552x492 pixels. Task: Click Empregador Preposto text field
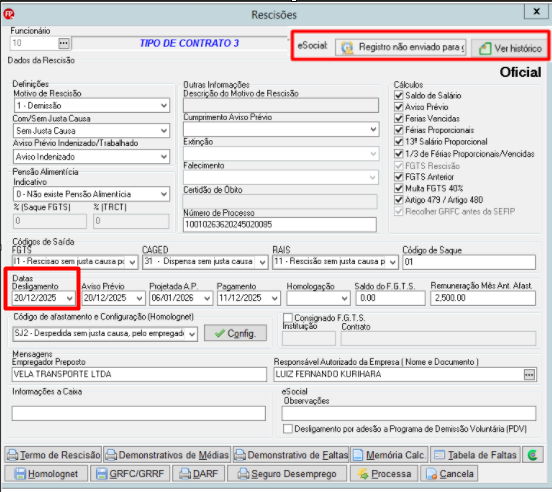coord(139,374)
